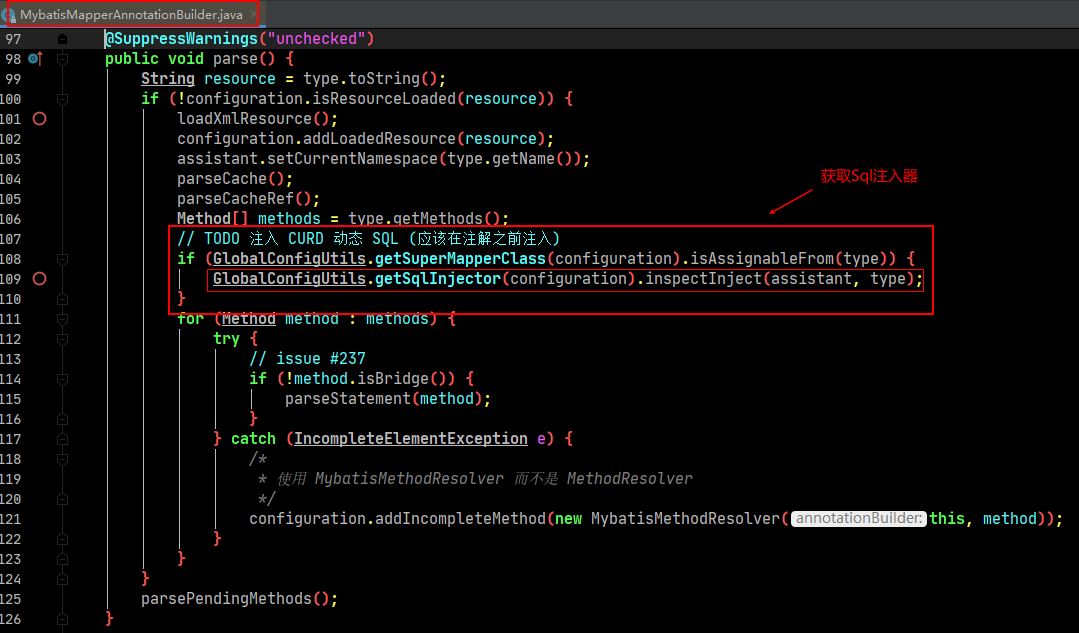Click the loadXmlResource() call

pyautogui.click(x=257, y=118)
